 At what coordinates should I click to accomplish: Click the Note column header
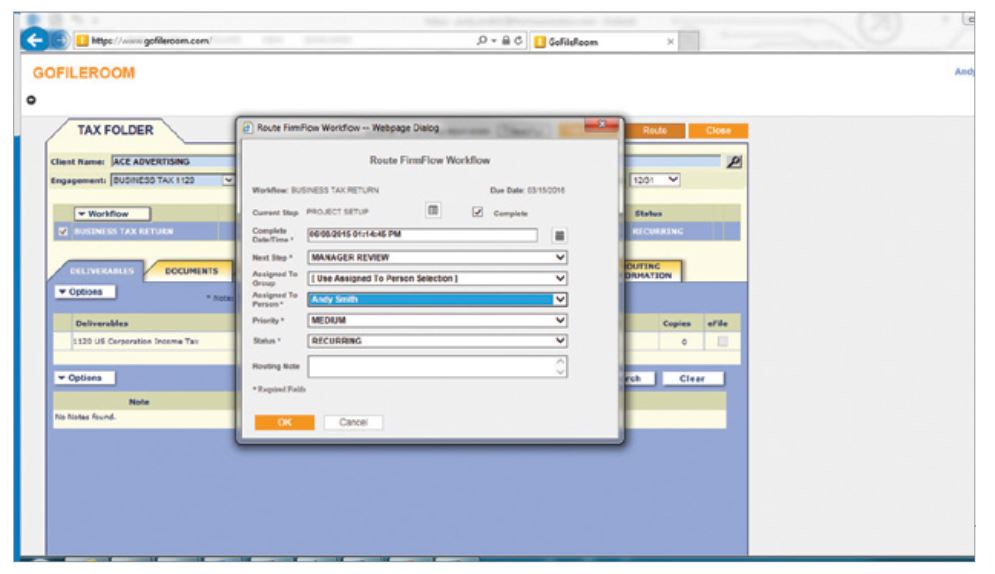pyautogui.click(x=139, y=402)
